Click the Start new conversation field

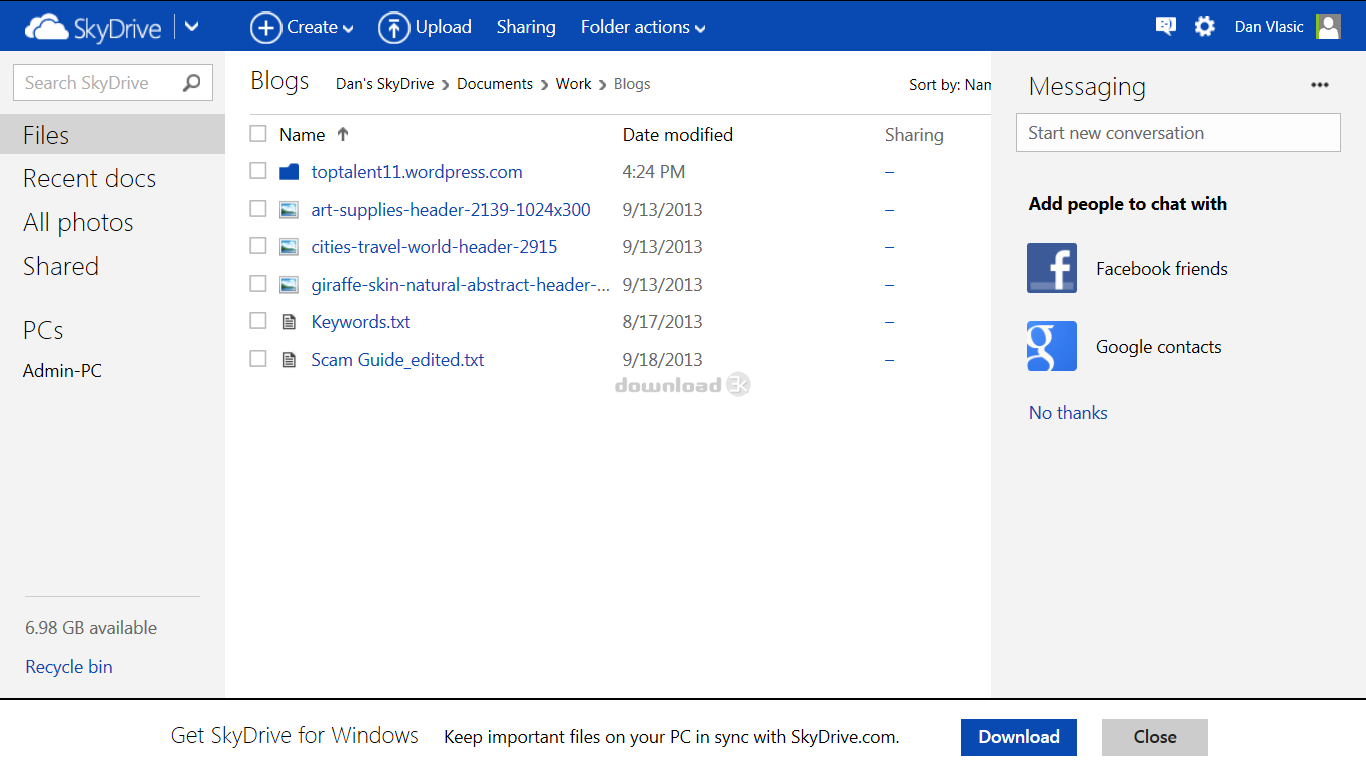[x=1178, y=133]
